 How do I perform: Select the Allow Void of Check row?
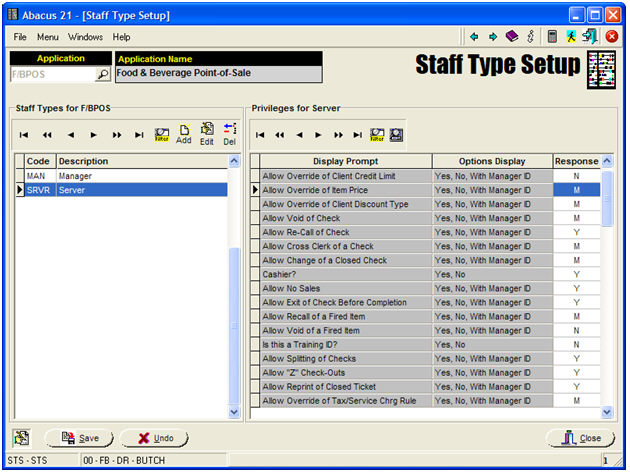point(345,218)
